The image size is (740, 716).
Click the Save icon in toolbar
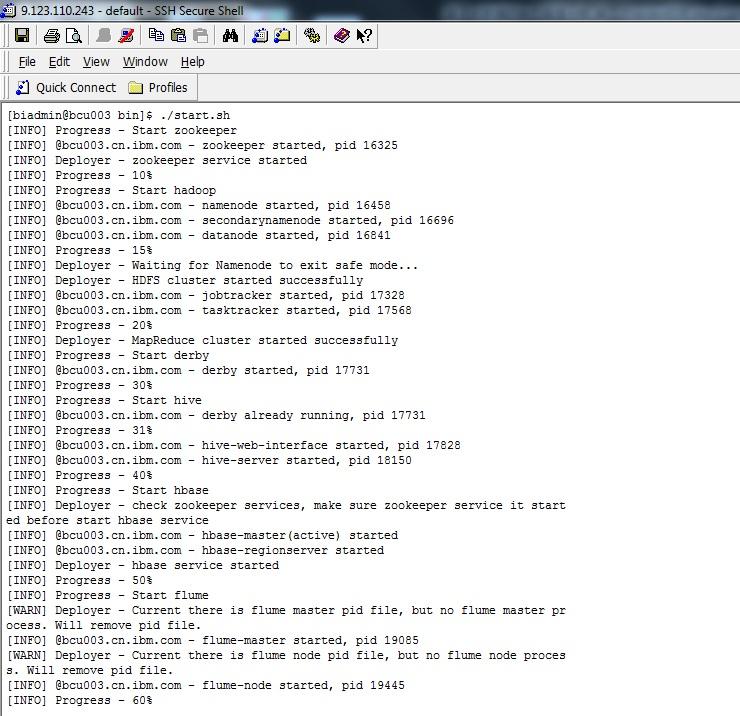click(22, 35)
